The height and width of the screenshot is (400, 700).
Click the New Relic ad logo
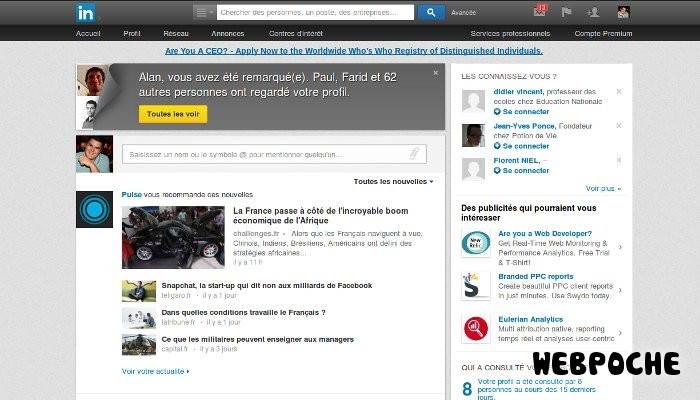[476, 243]
